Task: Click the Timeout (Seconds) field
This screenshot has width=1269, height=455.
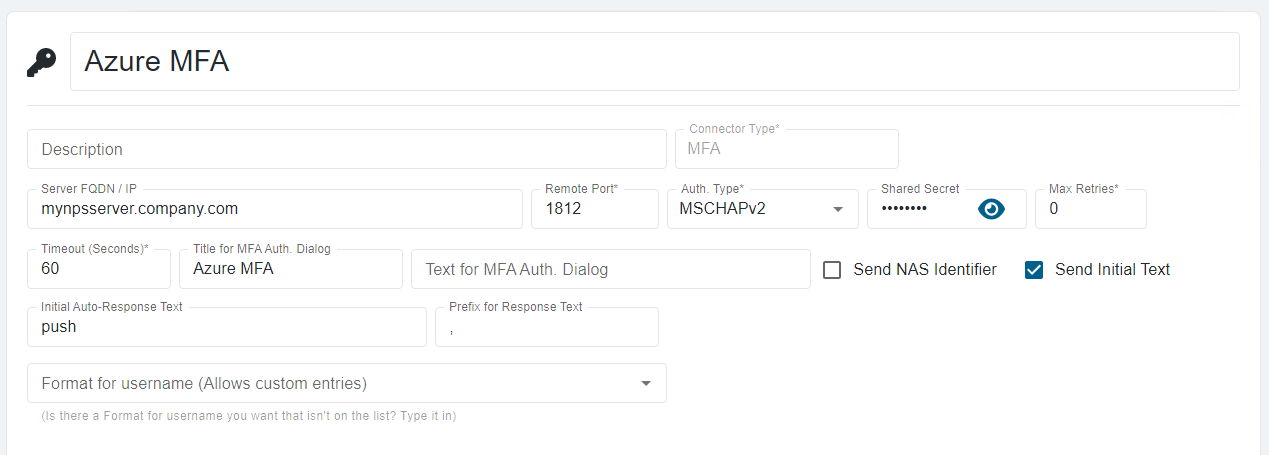Action: 98,270
